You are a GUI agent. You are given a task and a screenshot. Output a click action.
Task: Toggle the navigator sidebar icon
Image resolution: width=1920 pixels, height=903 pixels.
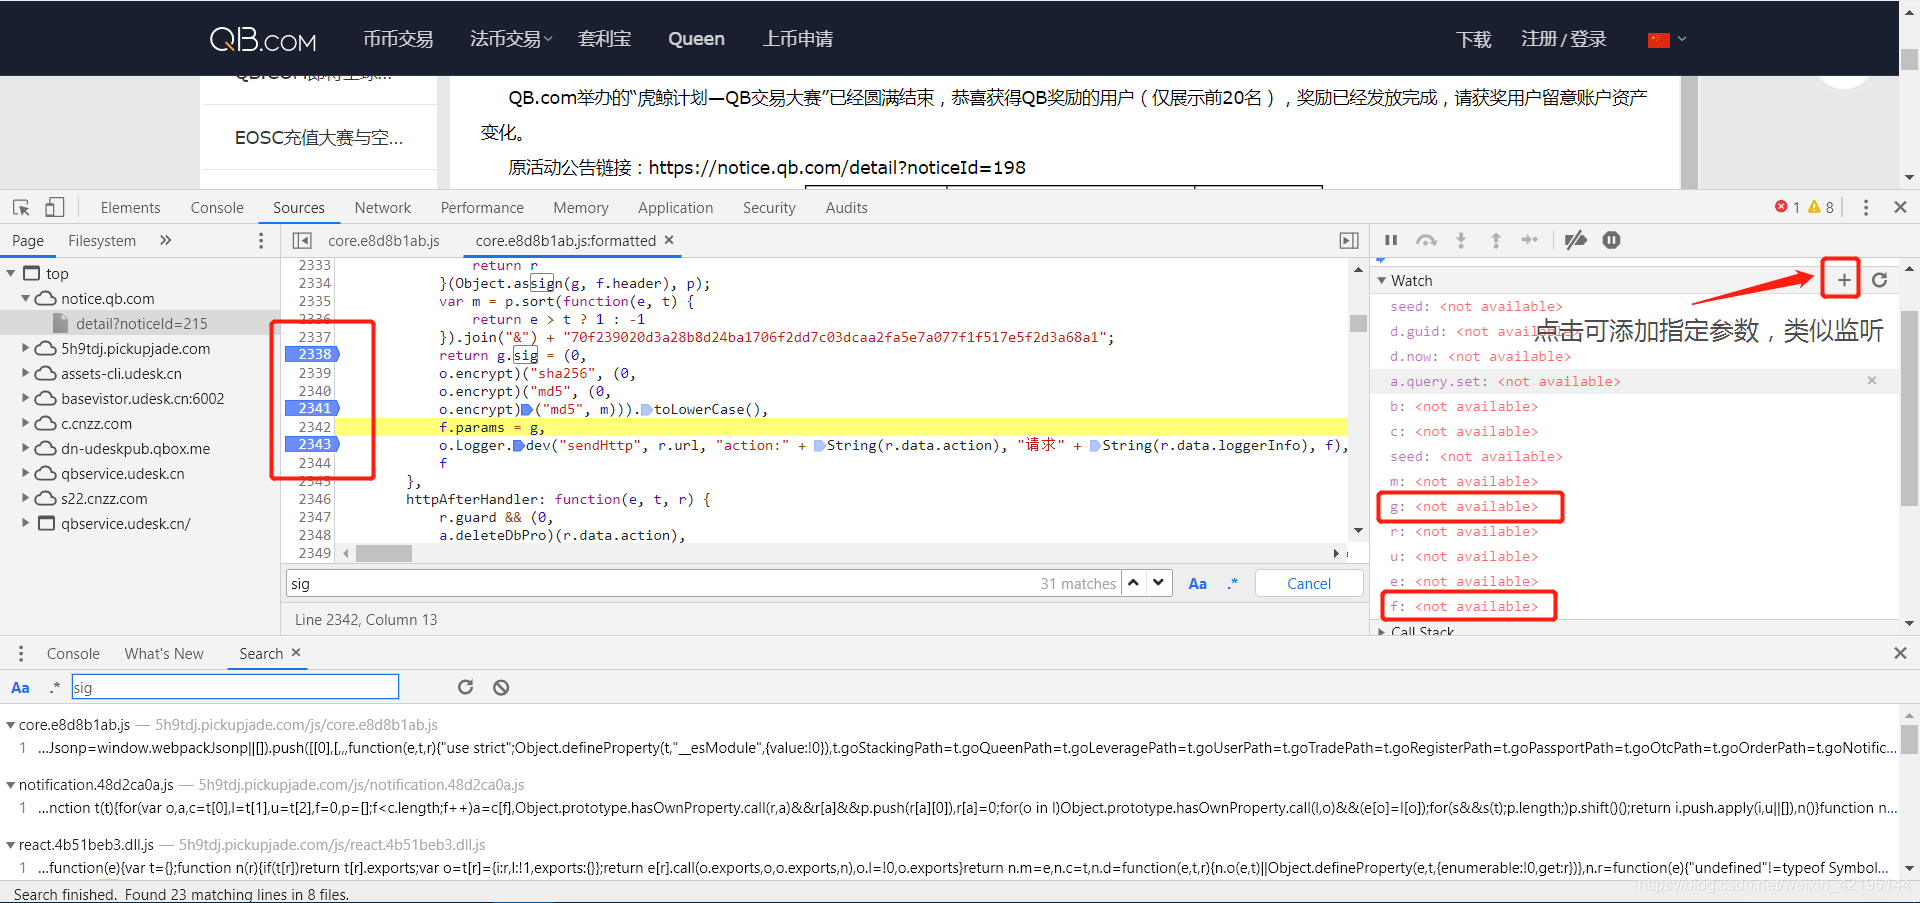(x=302, y=240)
